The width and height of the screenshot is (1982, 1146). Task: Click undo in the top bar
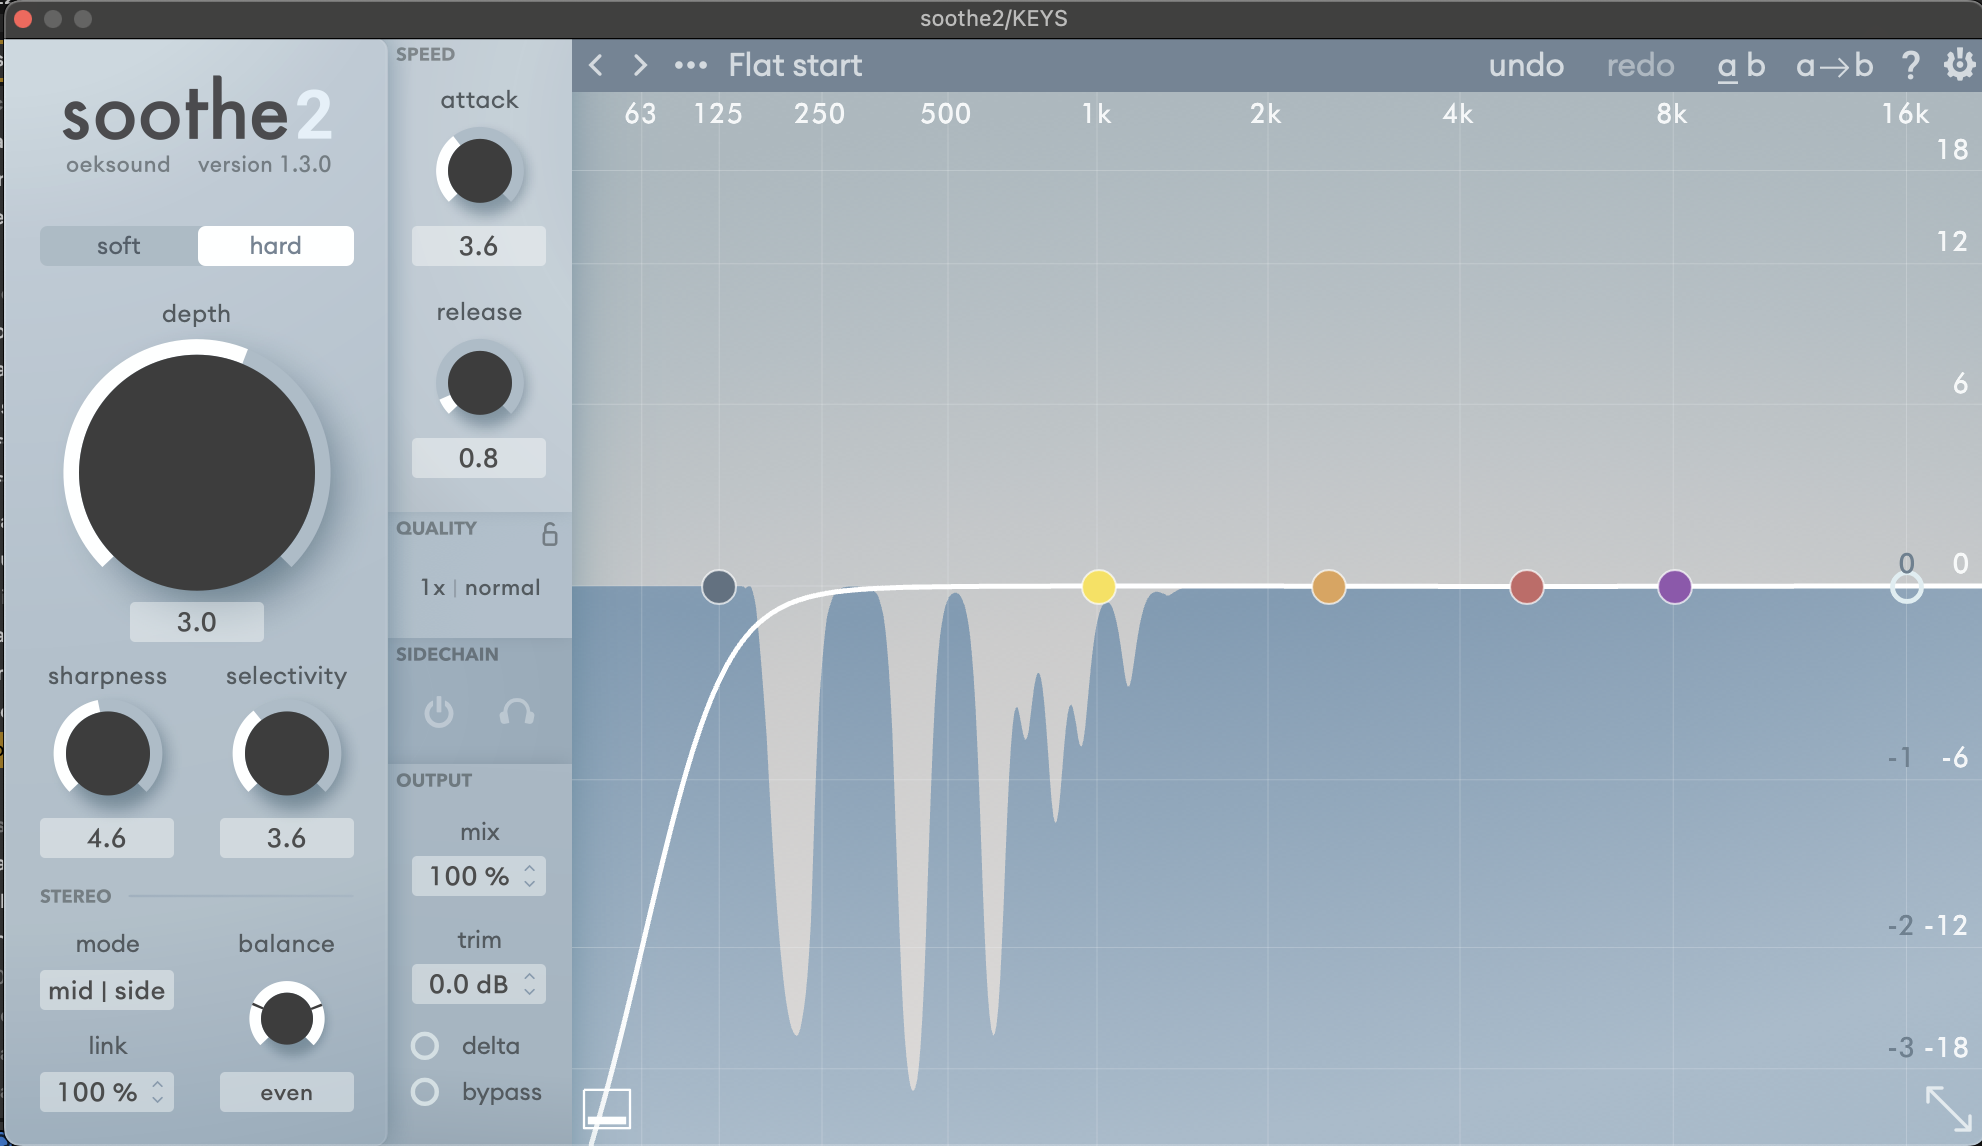click(x=1526, y=66)
